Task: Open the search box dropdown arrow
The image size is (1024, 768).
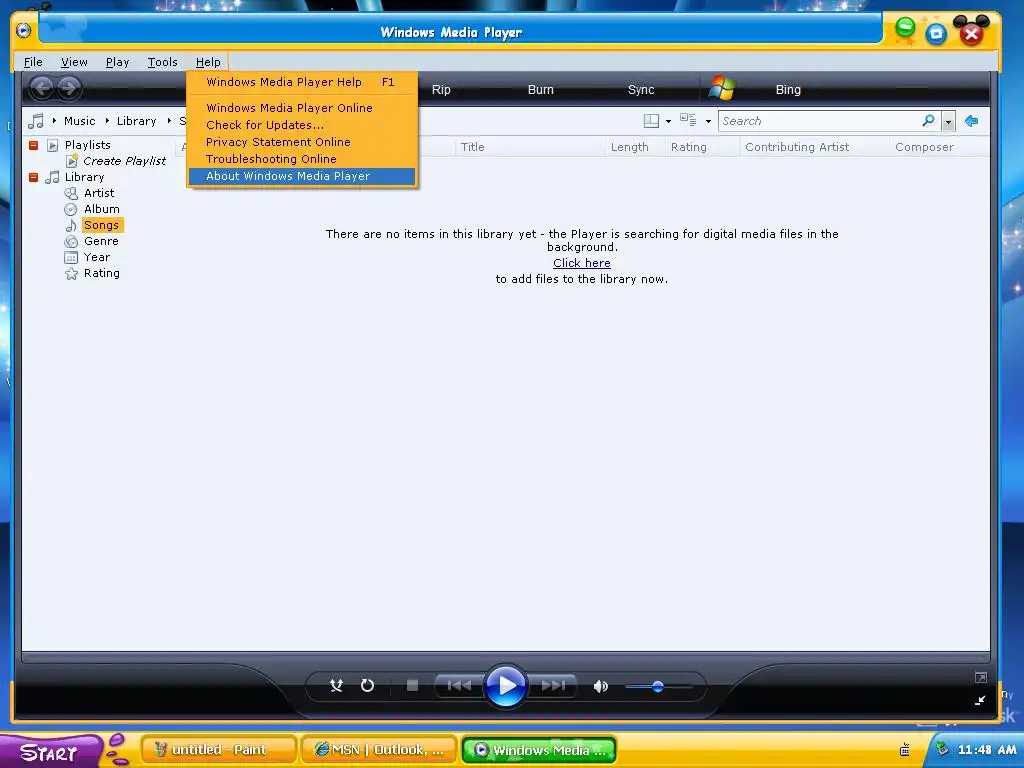Action: pos(948,121)
